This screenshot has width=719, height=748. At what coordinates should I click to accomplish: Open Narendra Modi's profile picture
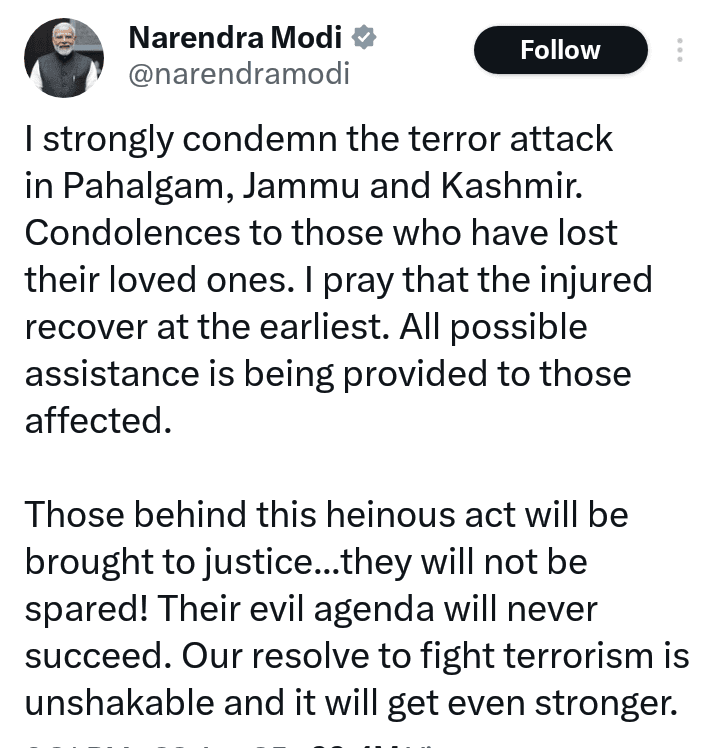click(x=64, y=58)
